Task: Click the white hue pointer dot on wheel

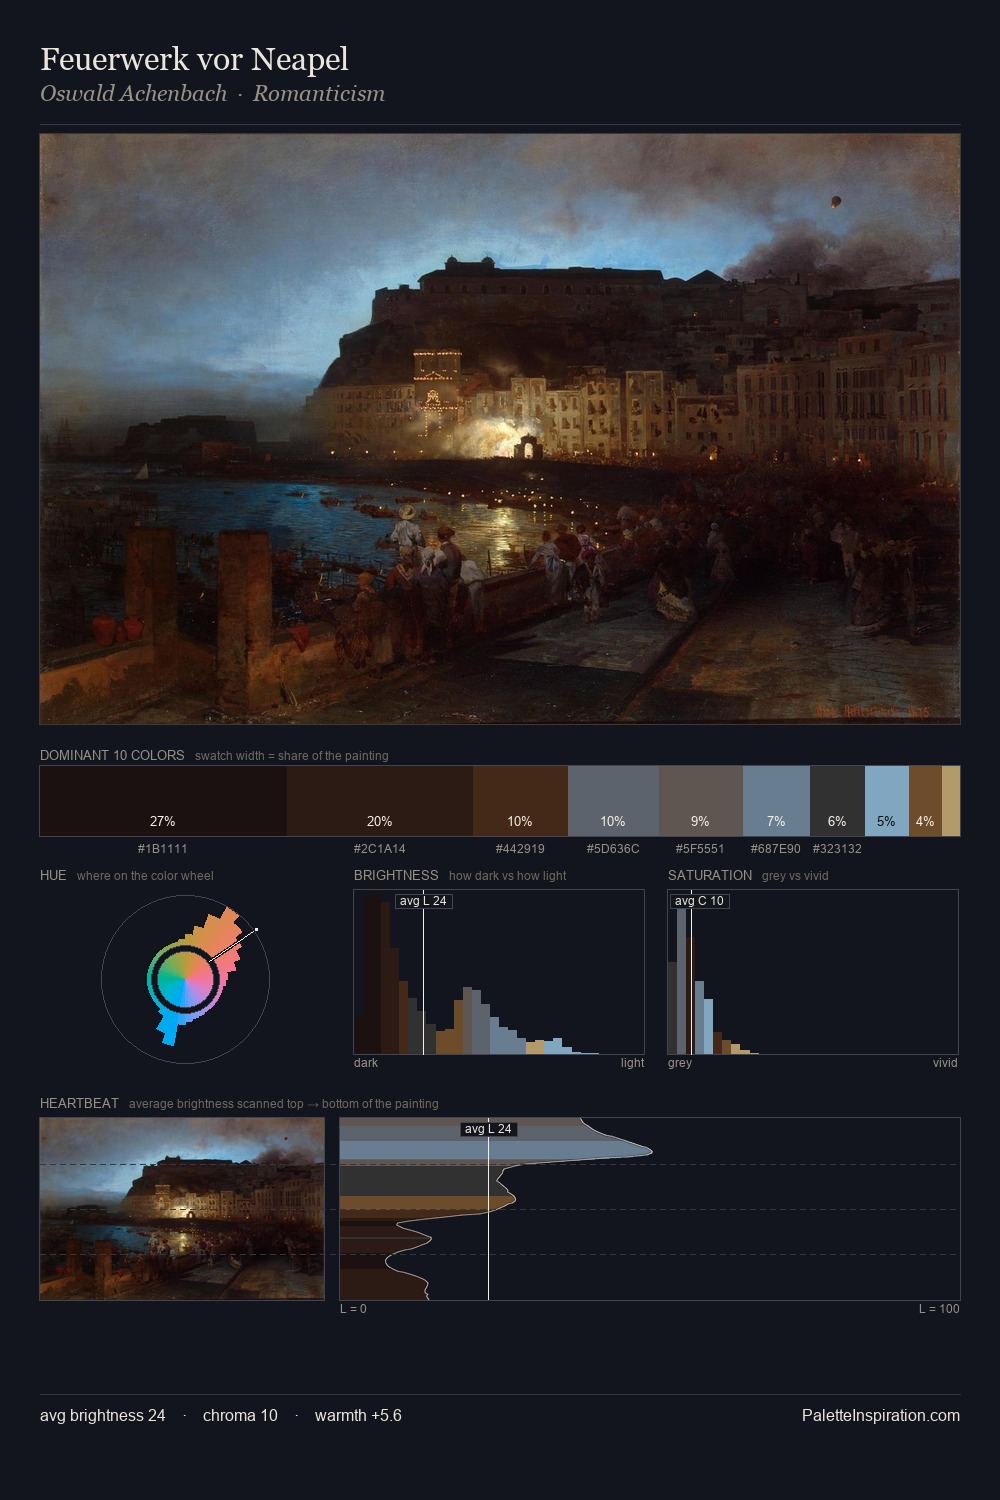Action: coord(257,930)
